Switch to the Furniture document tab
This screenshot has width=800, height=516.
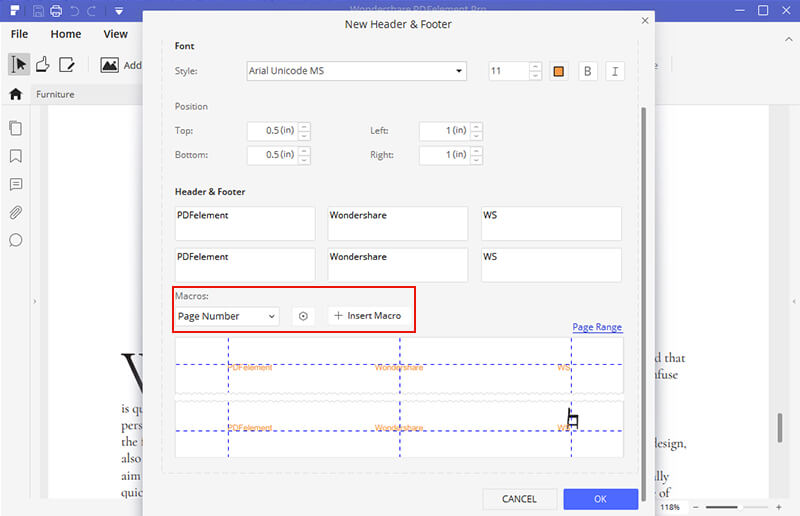click(55, 94)
